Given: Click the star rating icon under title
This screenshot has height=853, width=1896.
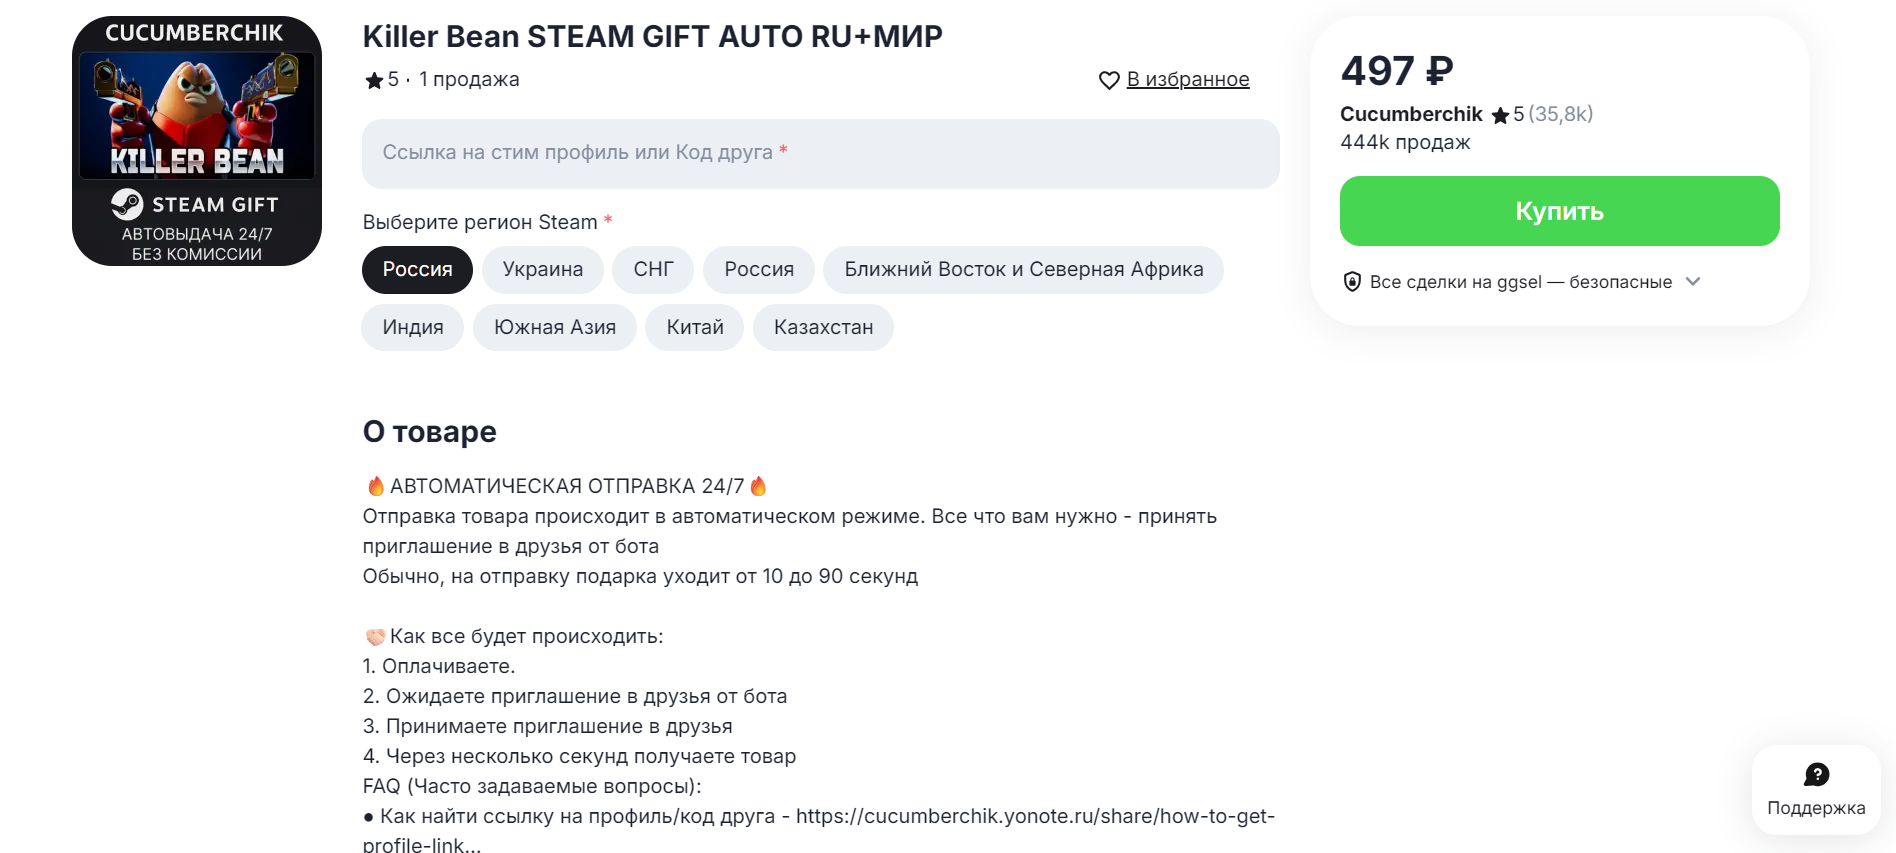Looking at the screenshot, I should point(374,80).
